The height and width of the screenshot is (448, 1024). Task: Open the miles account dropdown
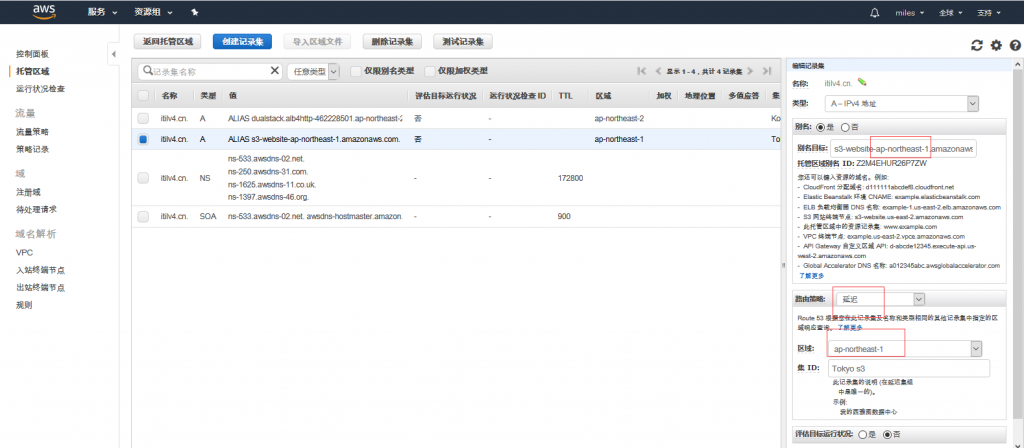pyautogui.click(x=912, y=12)
